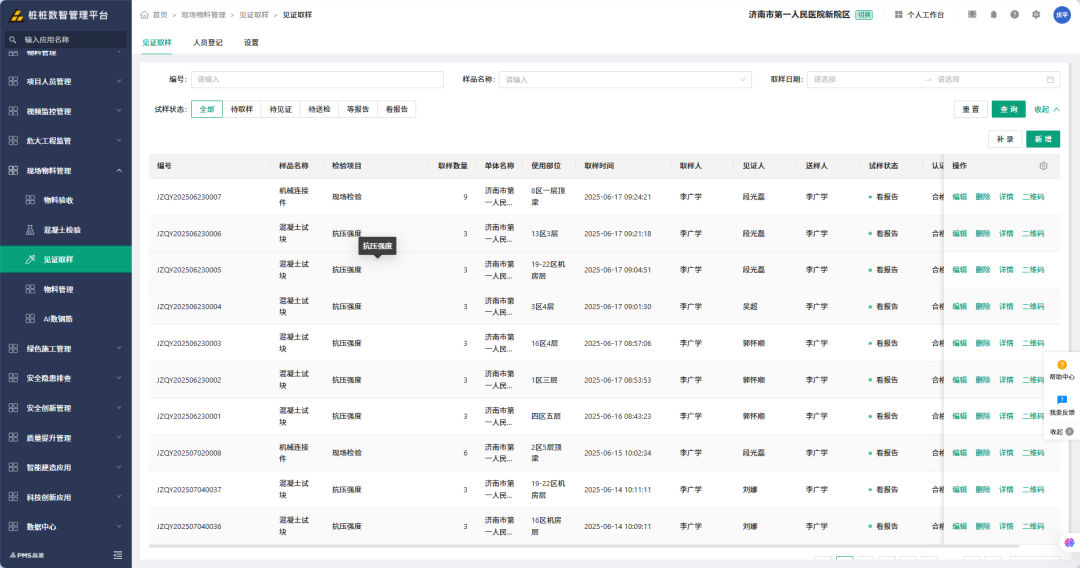The height and width of the screenshot is (568, 1080).
Task: Open the settings gear in top header
Action: (x=1036, y=14)
